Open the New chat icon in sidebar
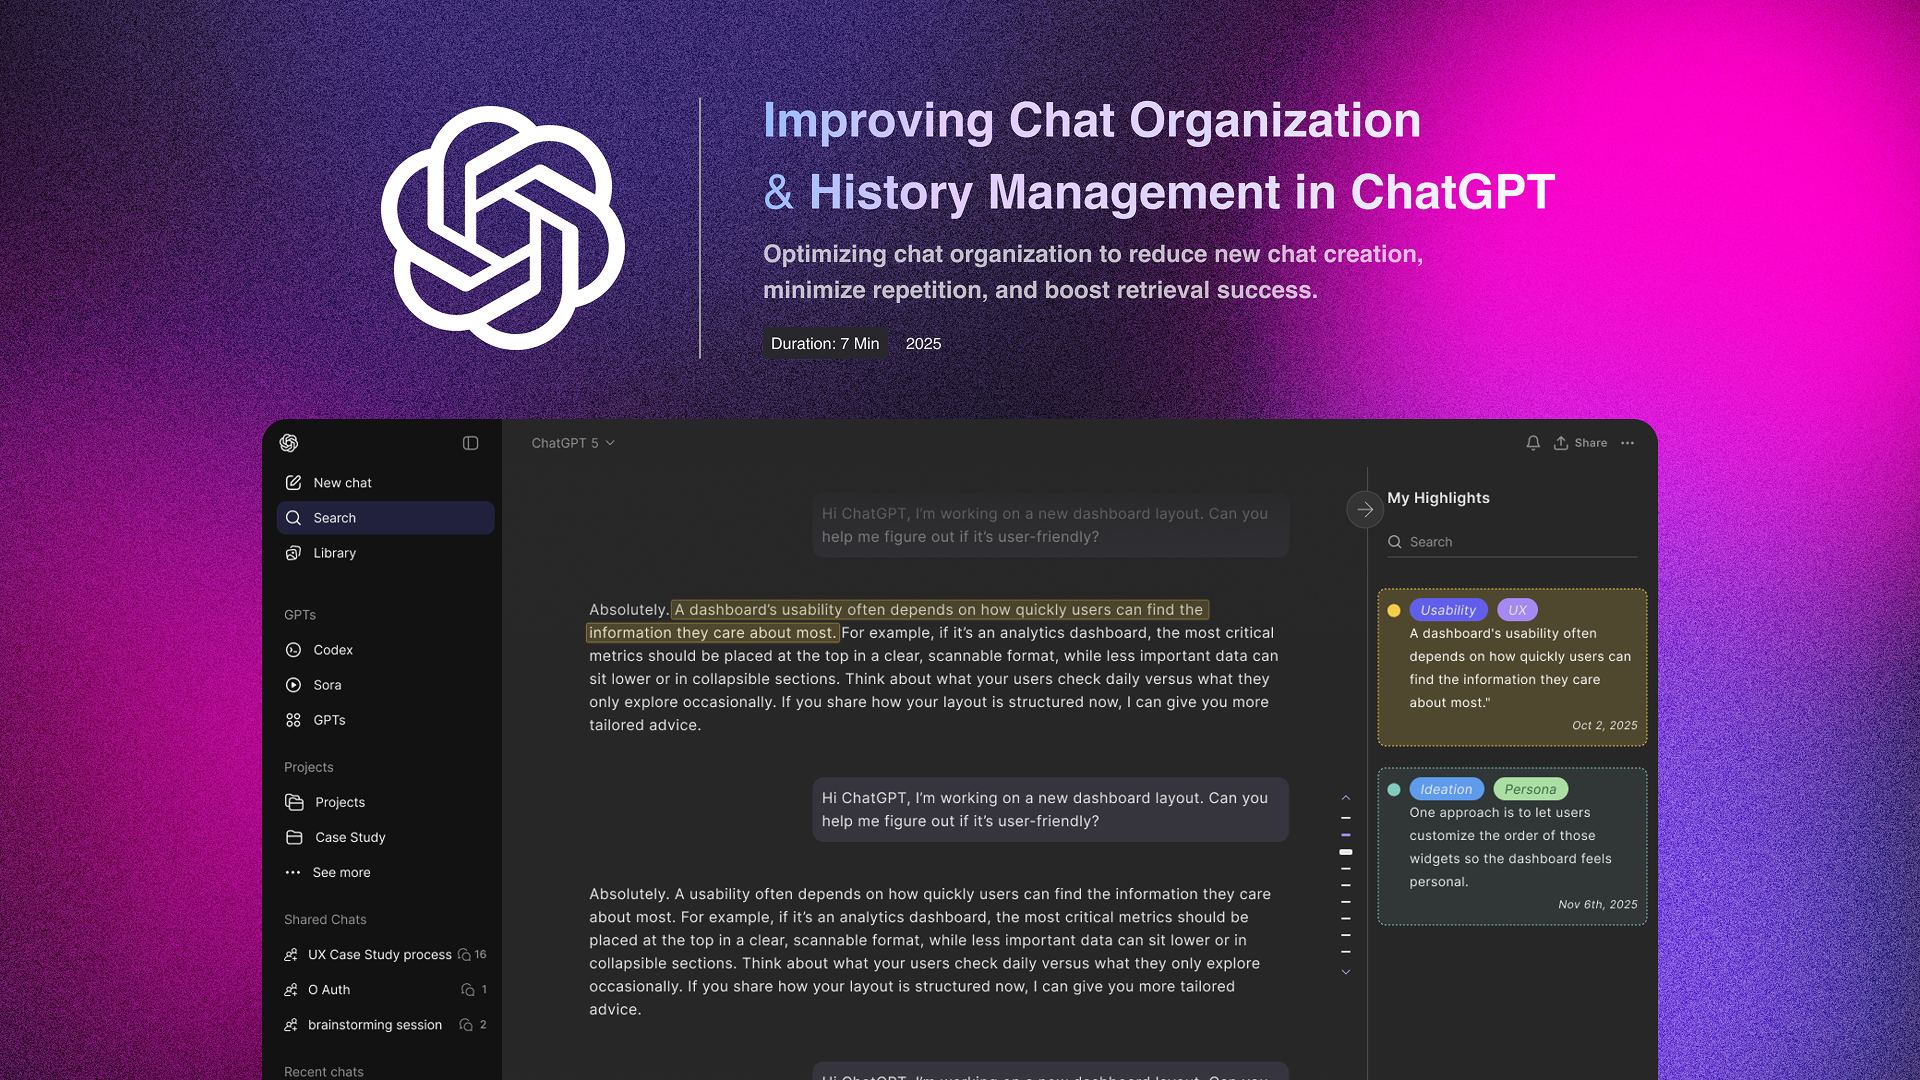The height and width of the screenshot is (1080, 1920). pyautogui.click(x=293, y=482)
